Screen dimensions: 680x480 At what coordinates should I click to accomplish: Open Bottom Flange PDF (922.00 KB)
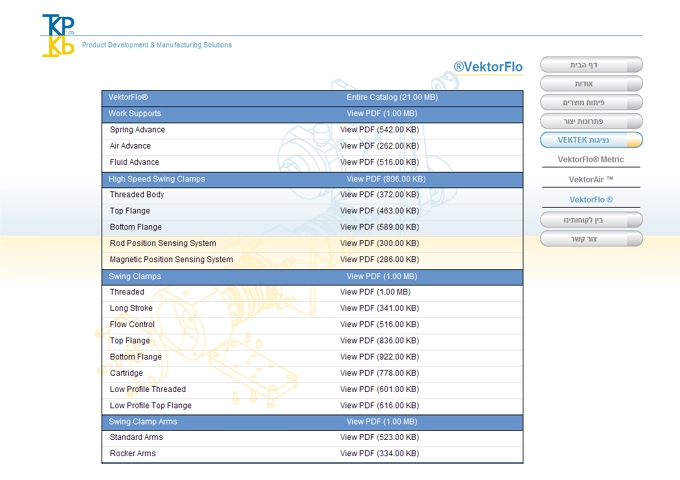point(379,357)
